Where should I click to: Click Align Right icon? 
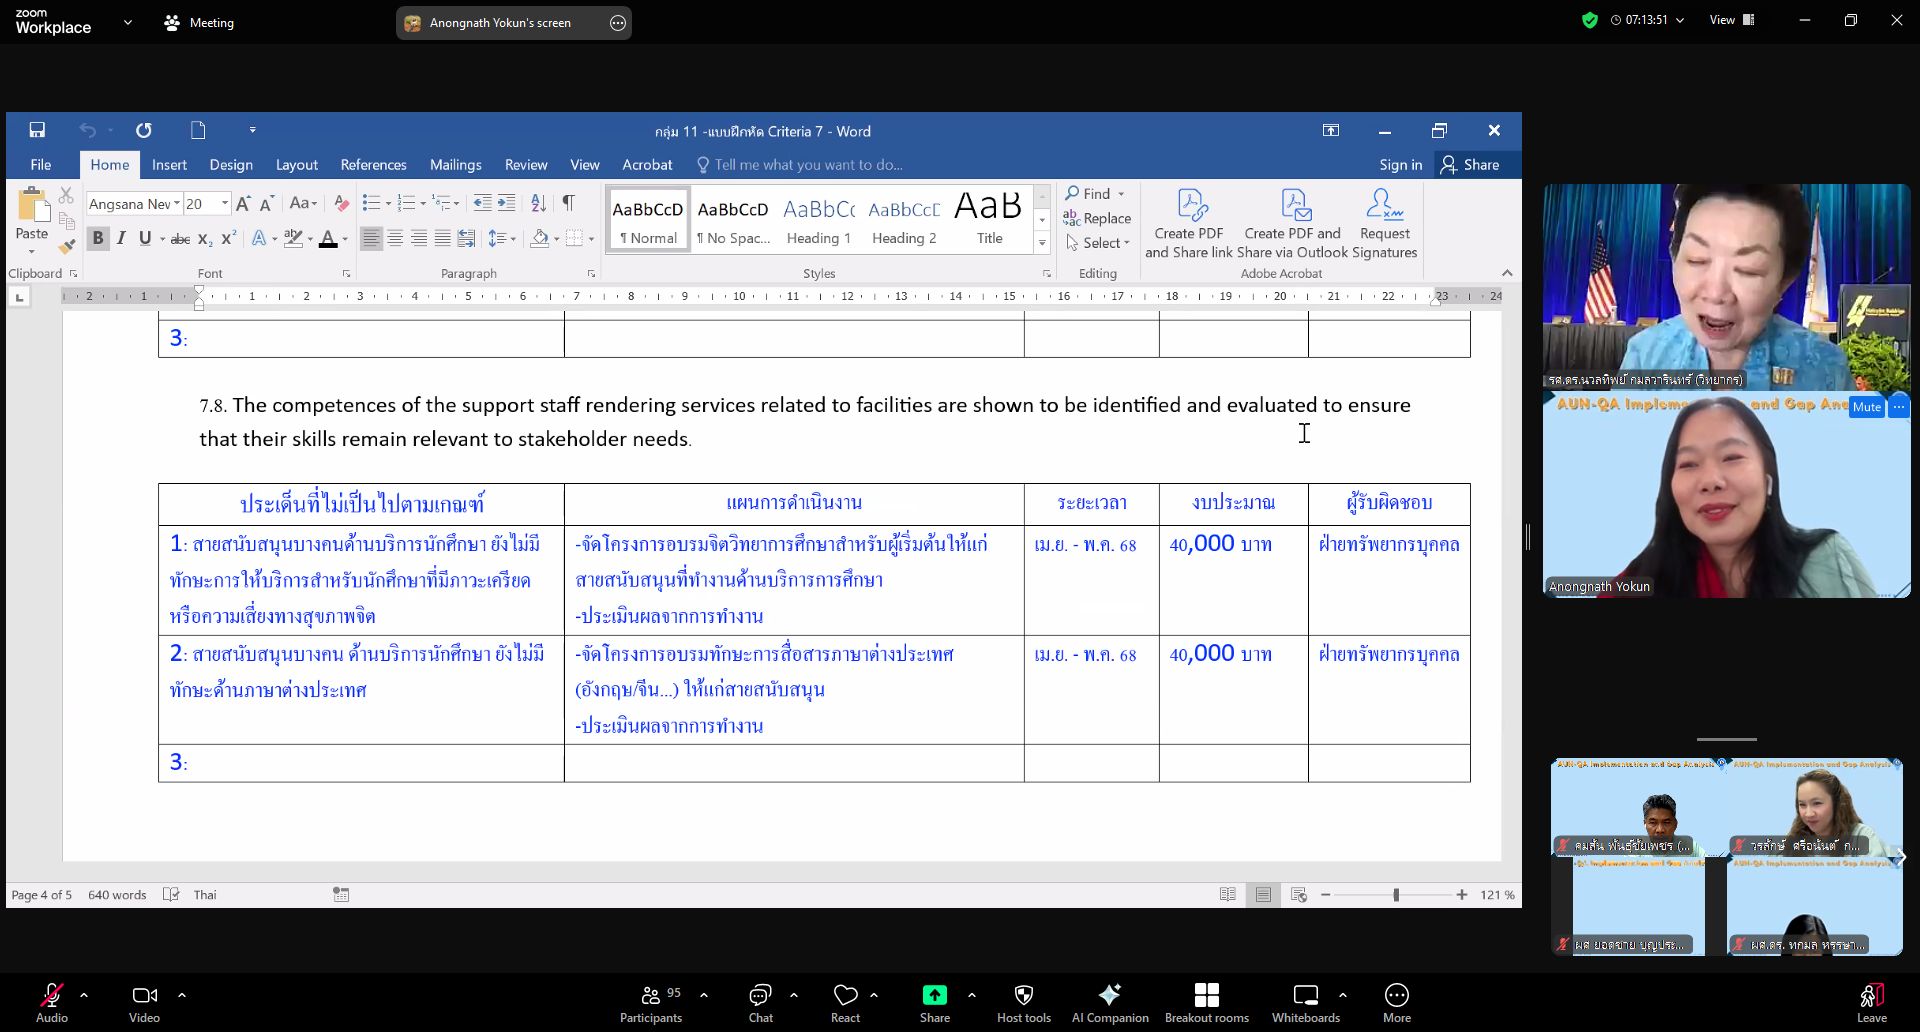(419, 238)
